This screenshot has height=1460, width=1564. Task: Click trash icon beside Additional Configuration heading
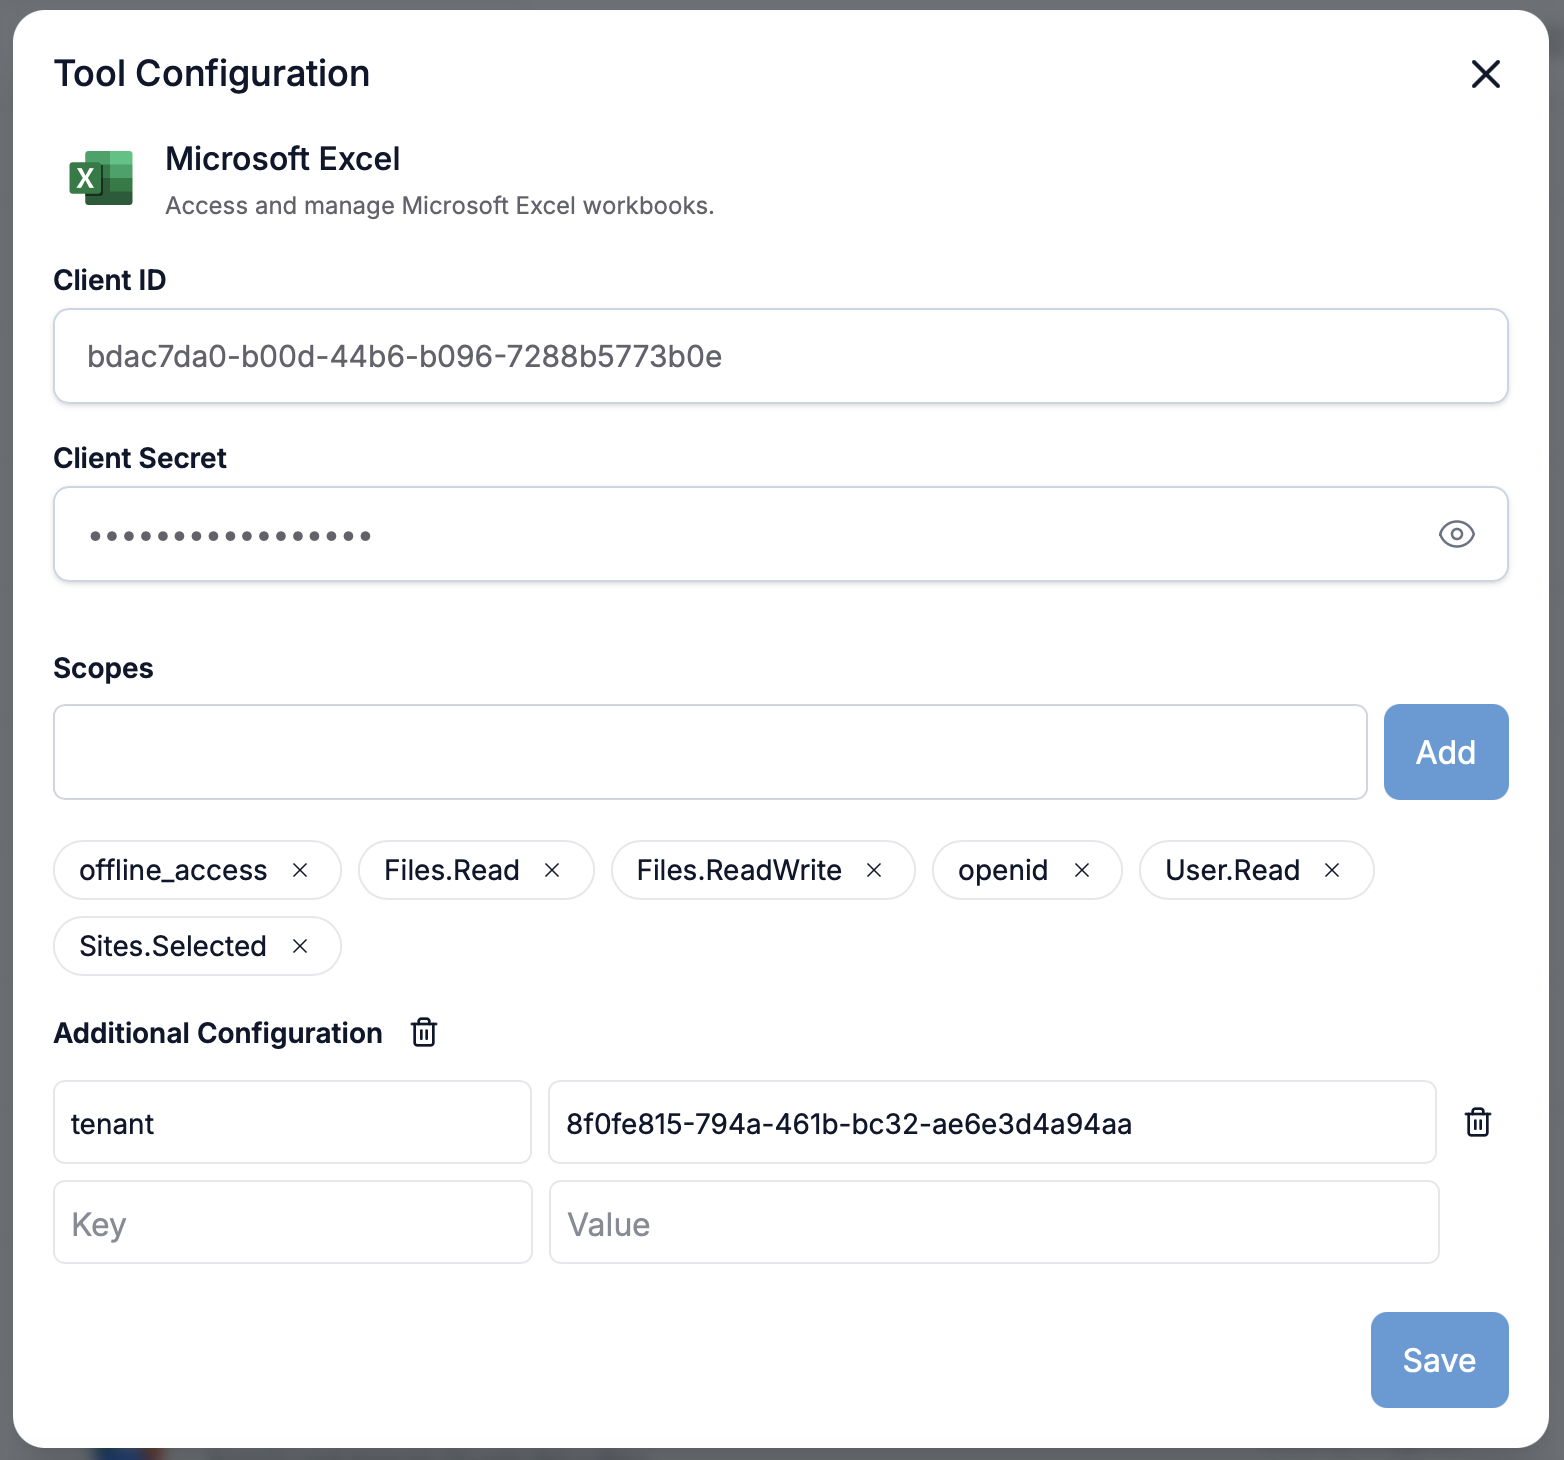coord(424,1032)
